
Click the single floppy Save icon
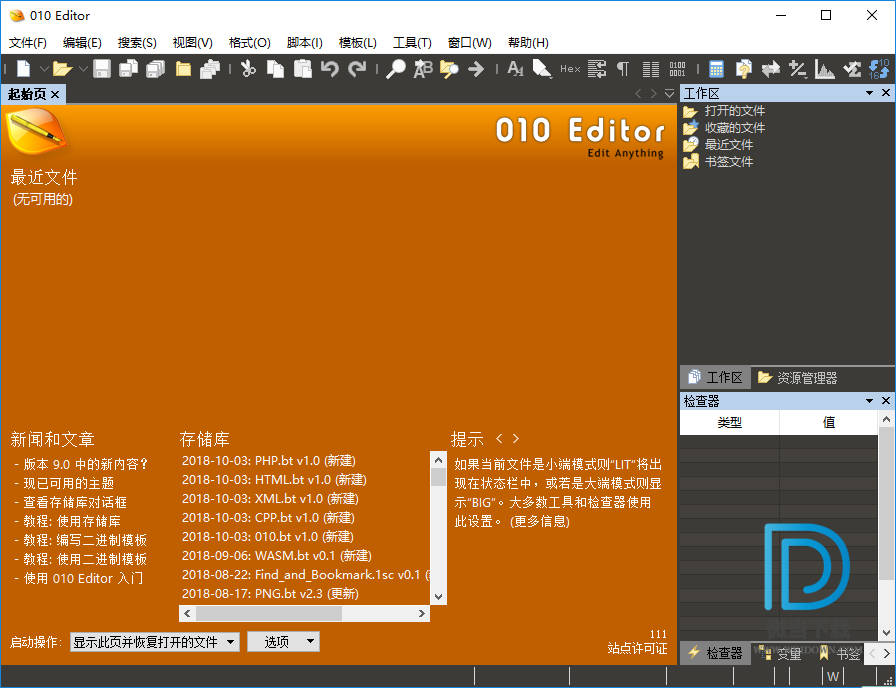click(102, 69)
